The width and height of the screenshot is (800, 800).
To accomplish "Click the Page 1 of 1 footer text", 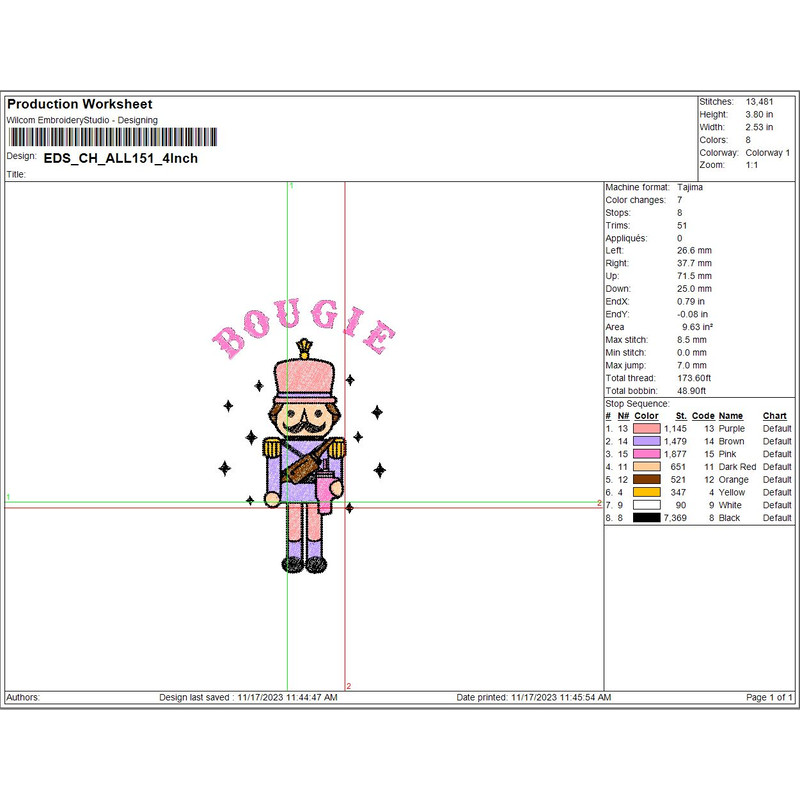I will 769,697.
